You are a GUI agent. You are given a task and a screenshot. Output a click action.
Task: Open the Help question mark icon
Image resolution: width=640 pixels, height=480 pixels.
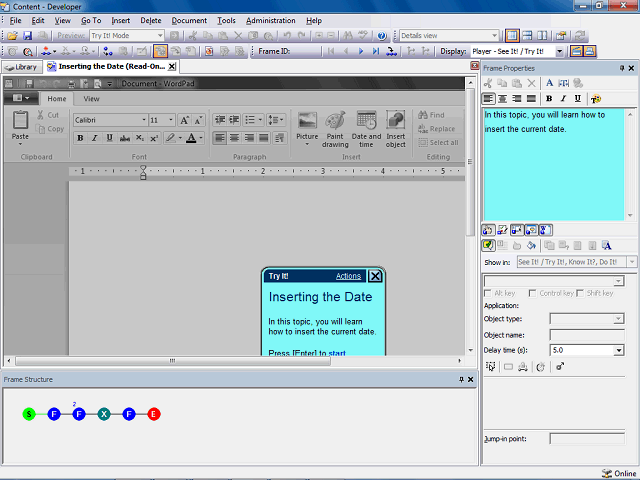tap(382, 36)
